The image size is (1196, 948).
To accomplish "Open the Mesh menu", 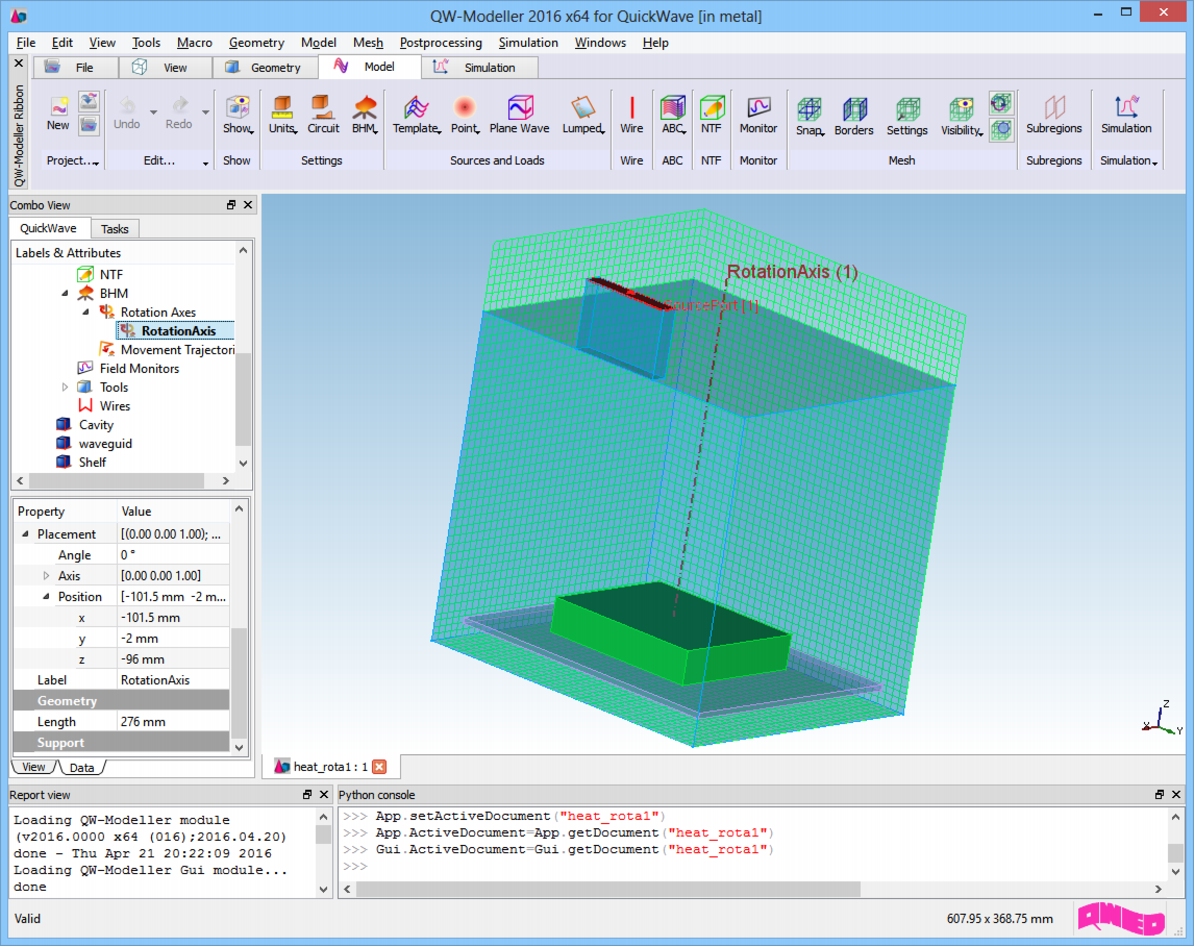I will pyautogui.click(x=368, y=43).
